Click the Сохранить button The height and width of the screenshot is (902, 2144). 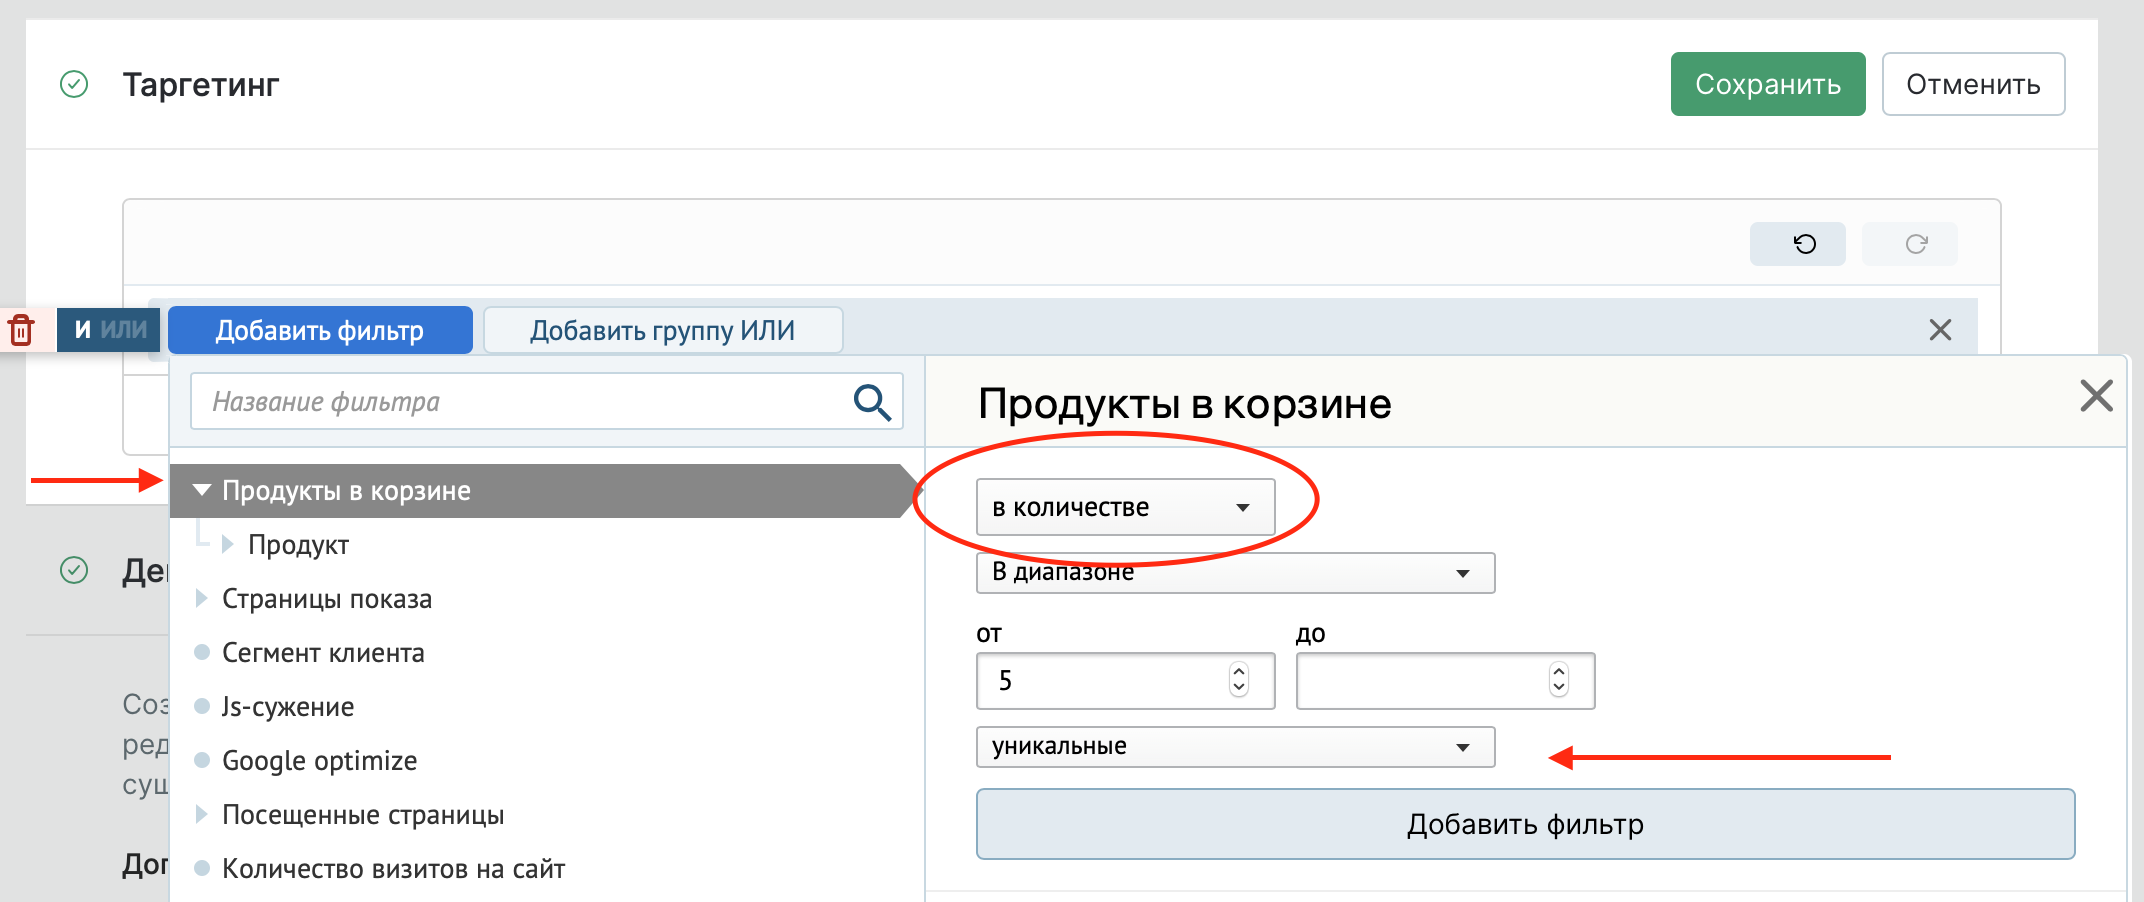(x=1767, y=84)
